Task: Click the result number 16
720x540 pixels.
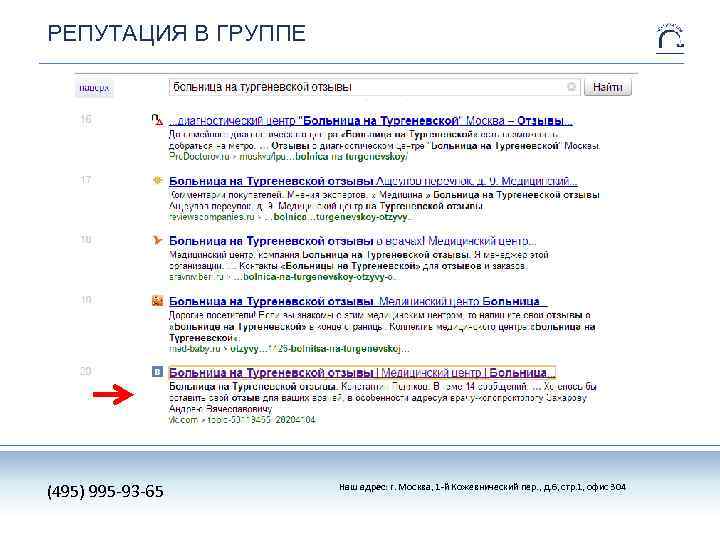Action: (x=86, y=119)
